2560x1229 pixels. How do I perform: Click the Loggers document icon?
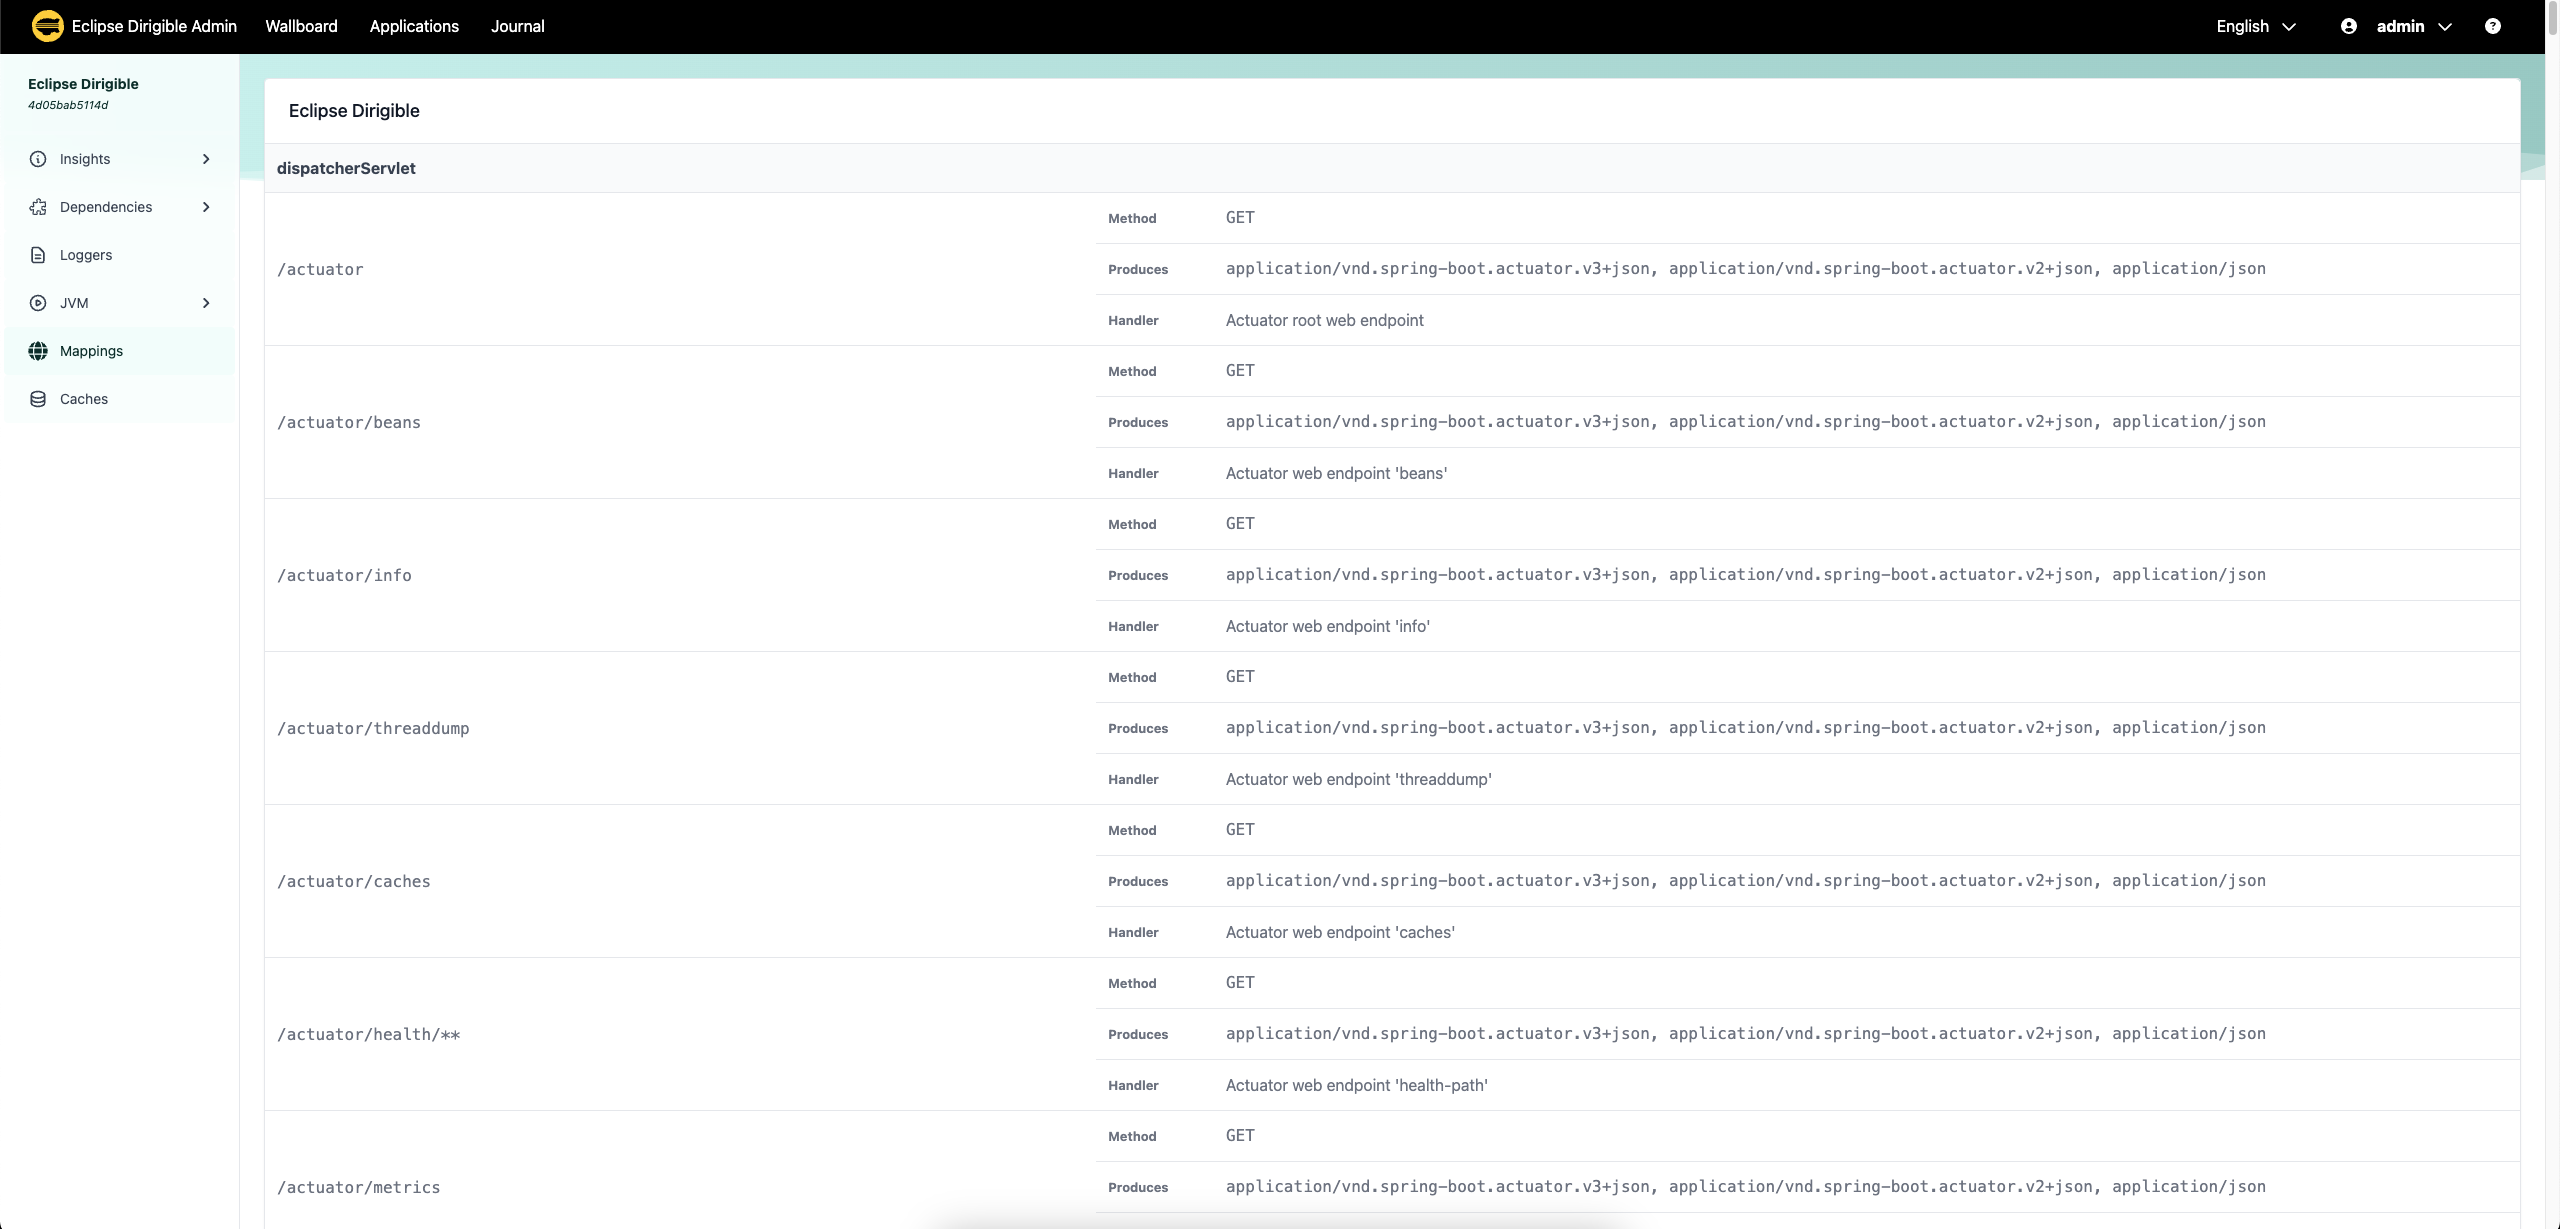coord(38,255)
